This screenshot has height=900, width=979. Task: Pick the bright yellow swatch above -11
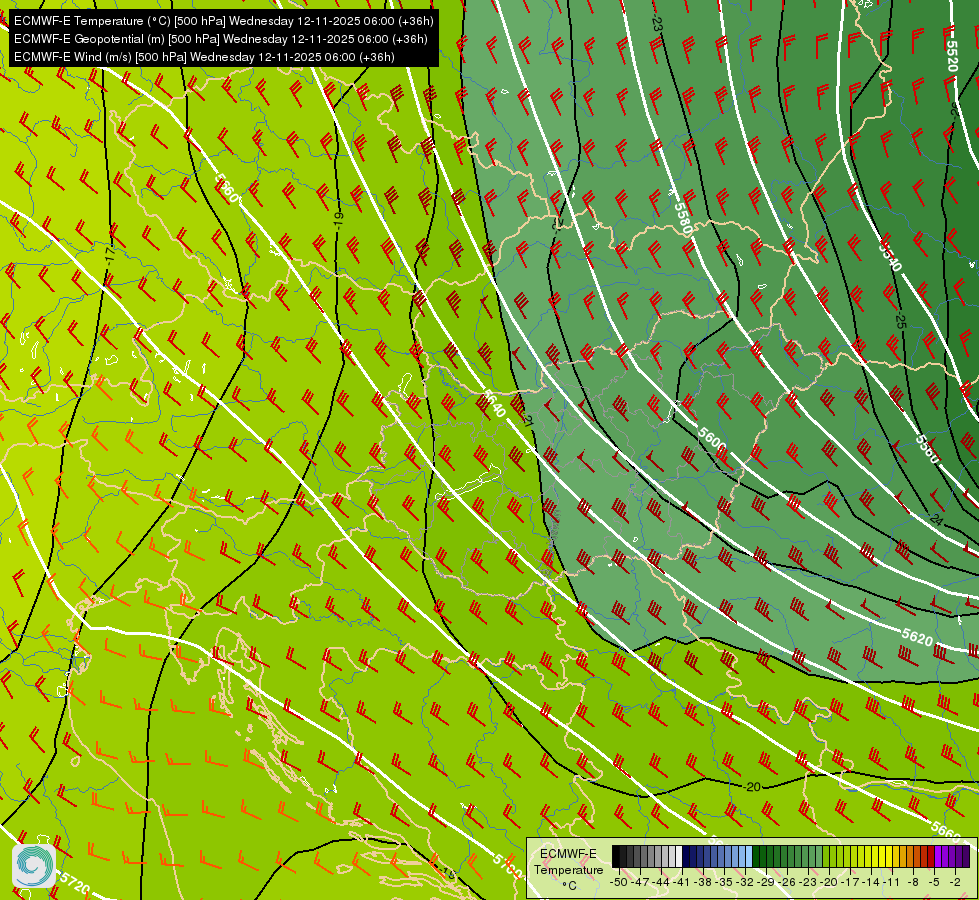tap(889, 856)
